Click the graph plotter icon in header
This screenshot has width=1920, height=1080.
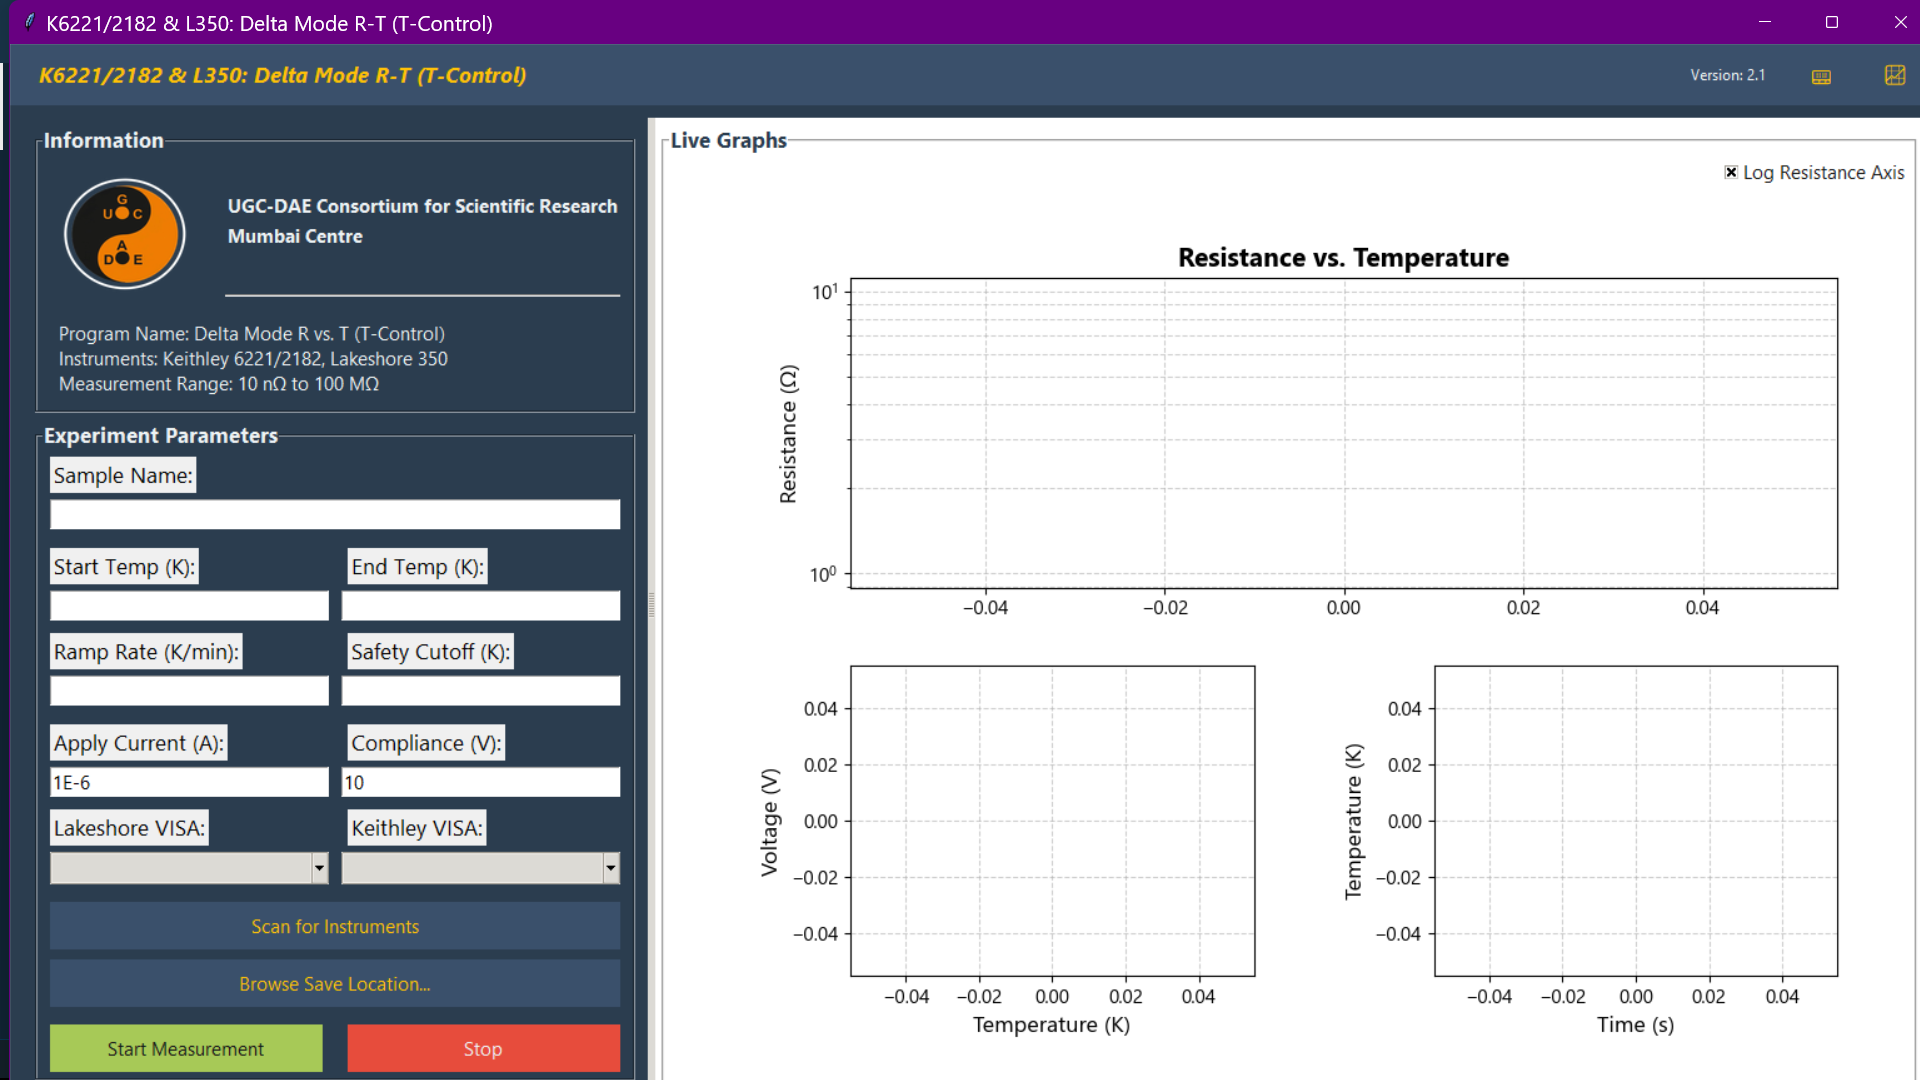(1894, 75)
